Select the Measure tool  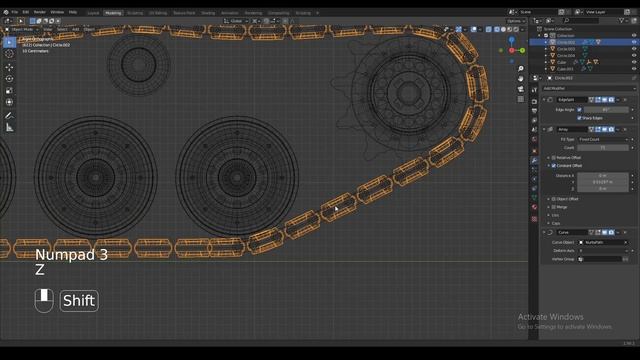(9, 128)
